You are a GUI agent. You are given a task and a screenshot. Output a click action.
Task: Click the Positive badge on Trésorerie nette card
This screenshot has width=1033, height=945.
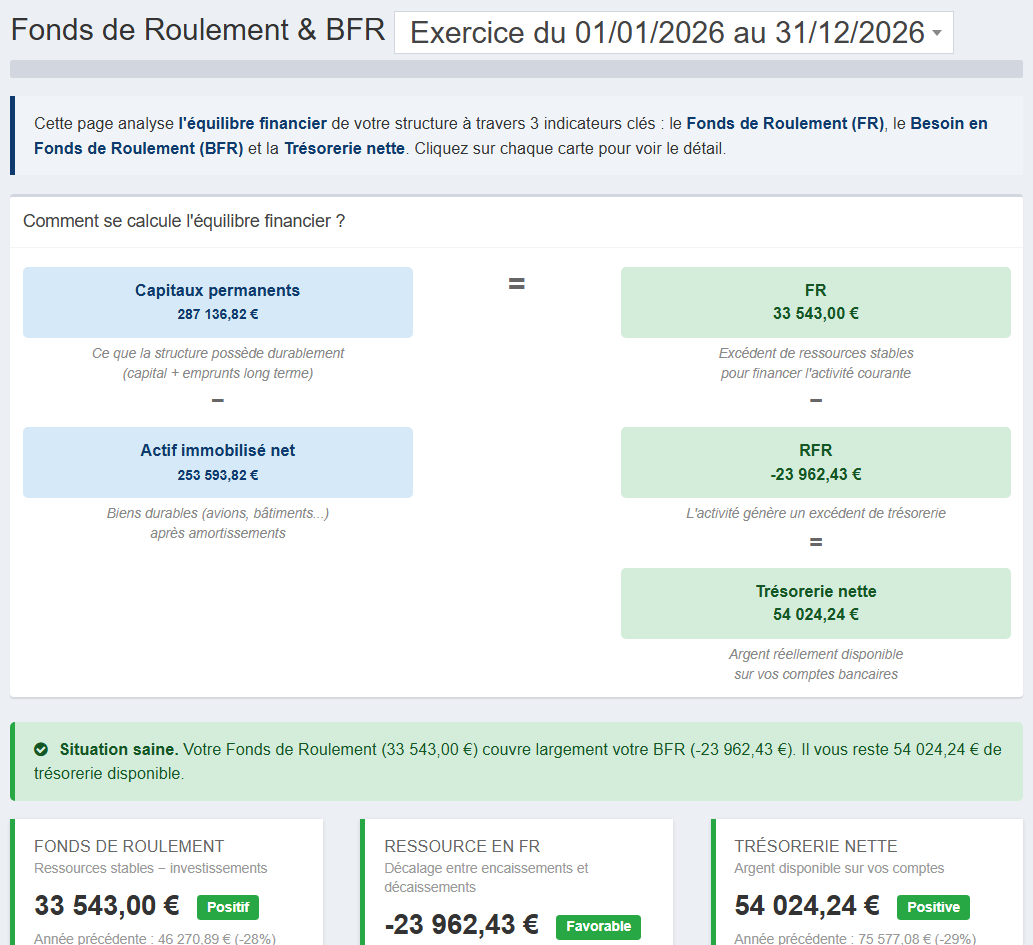pyautogui.click(x=934, y=907)
